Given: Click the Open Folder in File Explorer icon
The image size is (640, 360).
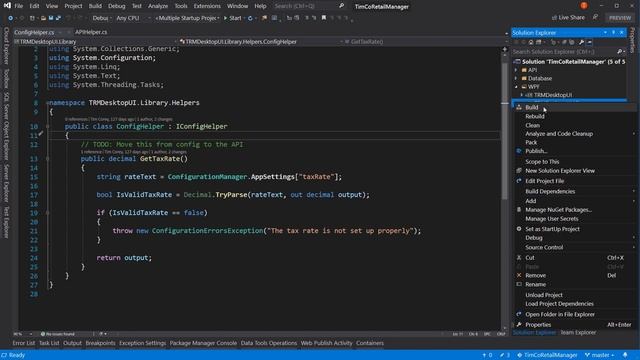Looking at the screenshot, I should [x=519, y=314].
